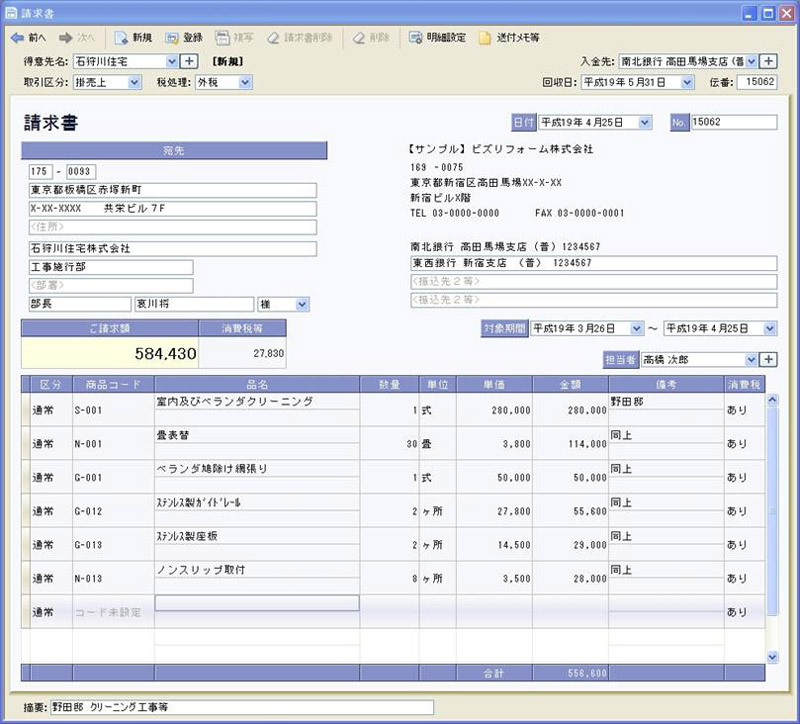800x724 pixels.
Task: Click the 新規 (new) invoice icon
Action: 121,38
